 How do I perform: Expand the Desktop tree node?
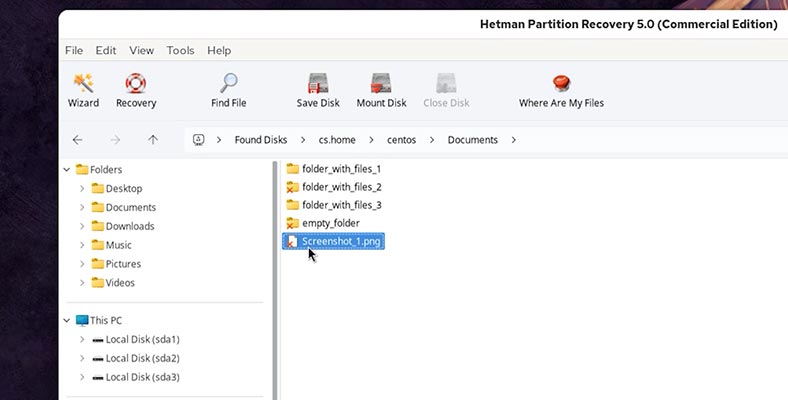tap(82, 188)
